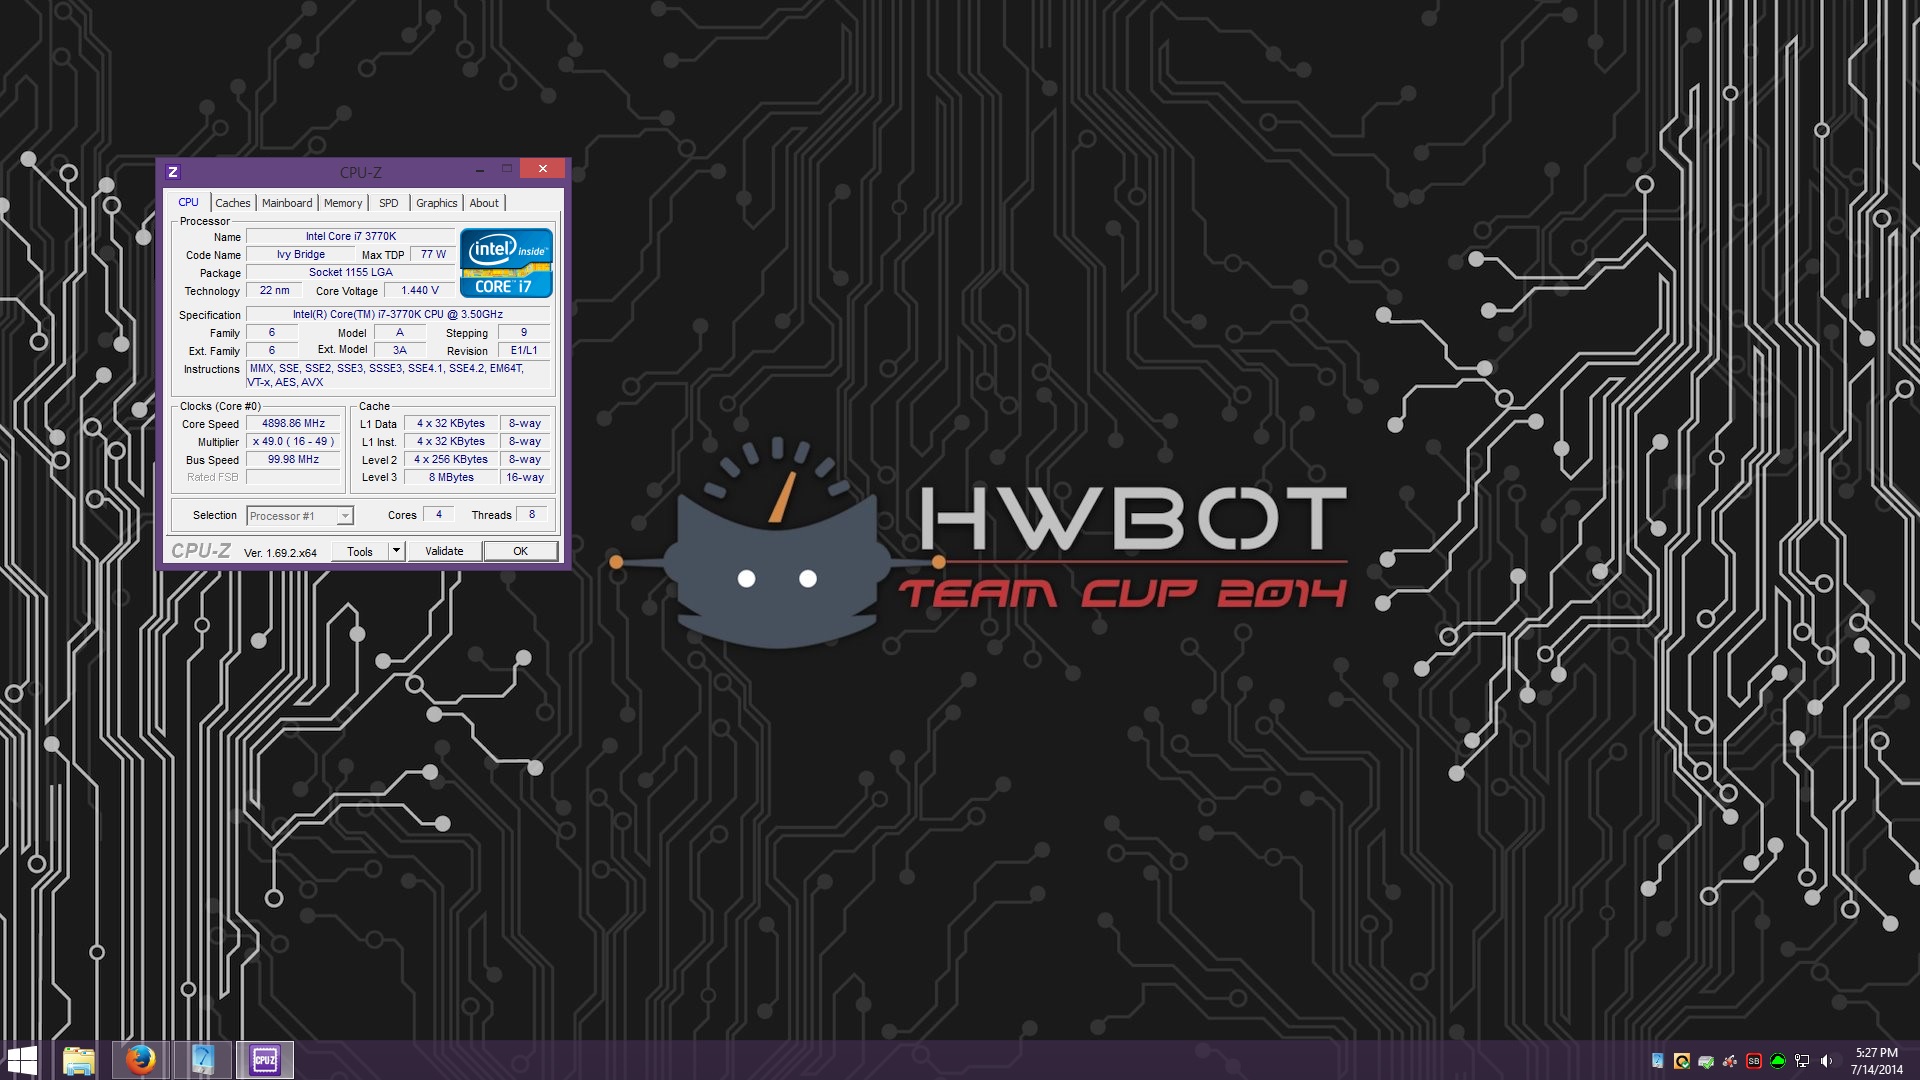Screen dimensions: 1920x1080
Task: Click the Threads value '8'
Action: 532,515
